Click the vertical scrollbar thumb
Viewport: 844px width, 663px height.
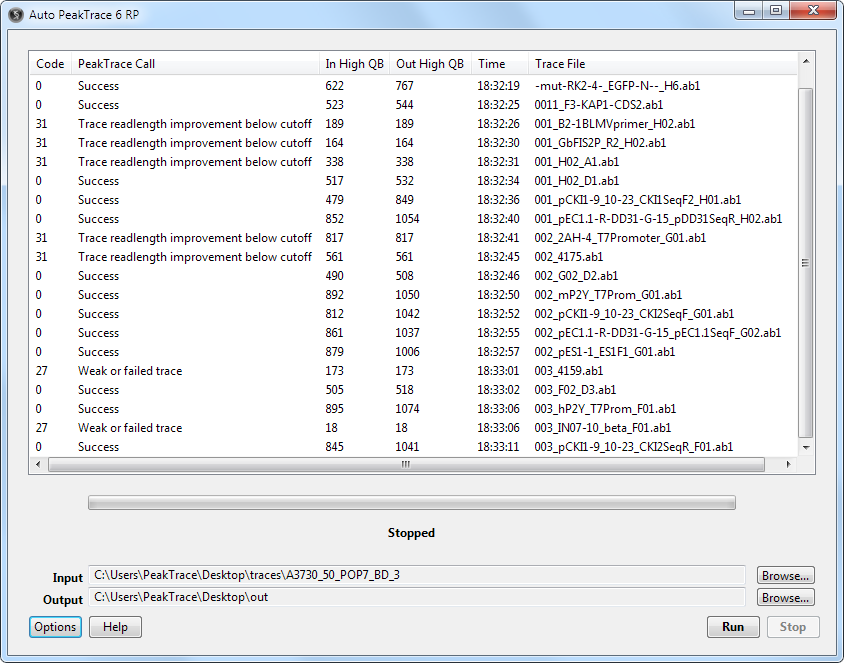806,263
